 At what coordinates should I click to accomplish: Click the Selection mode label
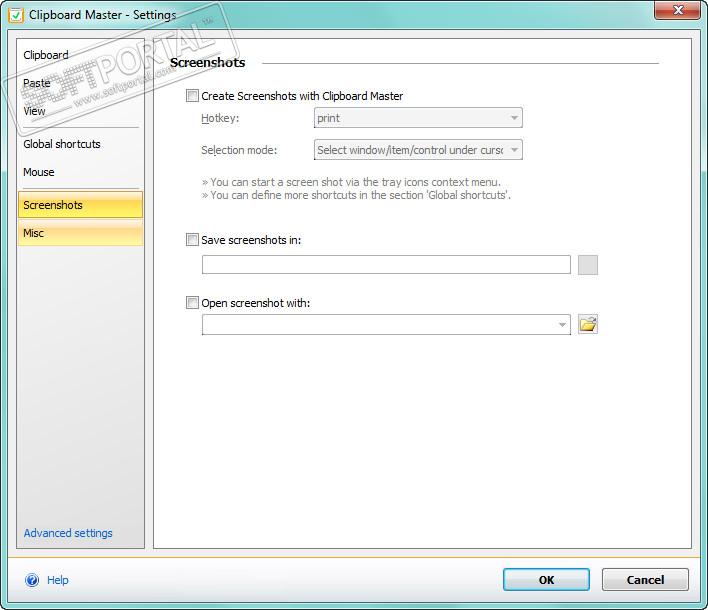pos(239,150)
